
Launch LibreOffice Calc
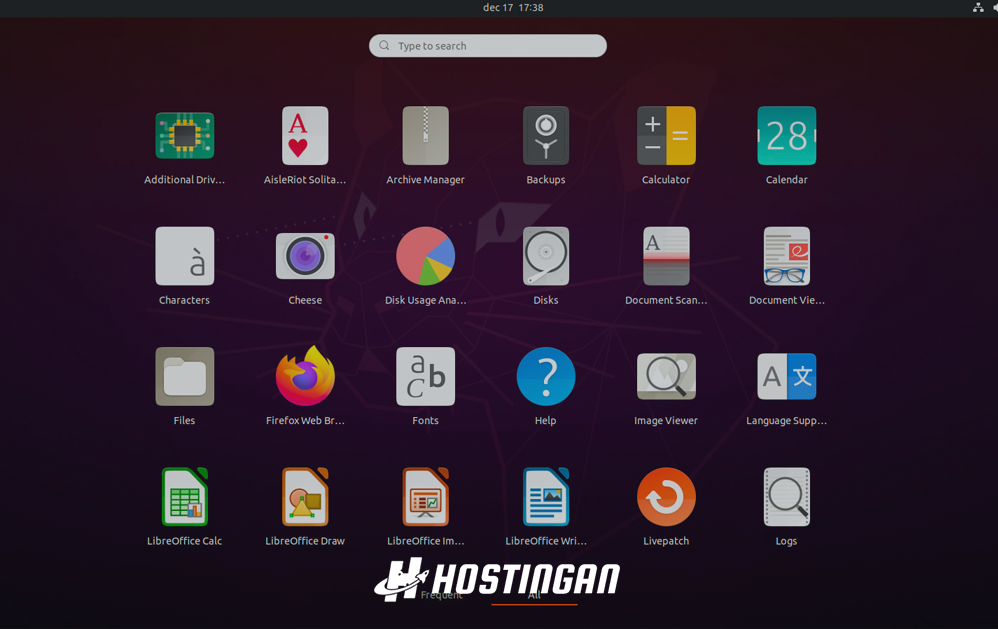click(185, 497)
